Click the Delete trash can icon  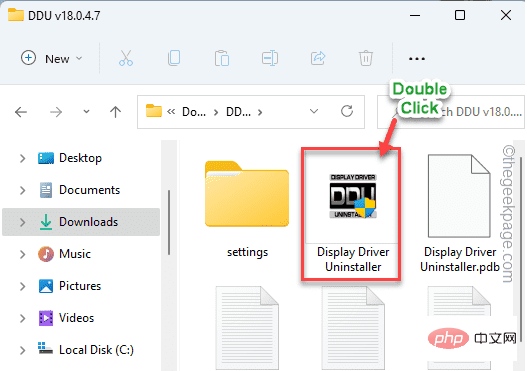(366, 58)
